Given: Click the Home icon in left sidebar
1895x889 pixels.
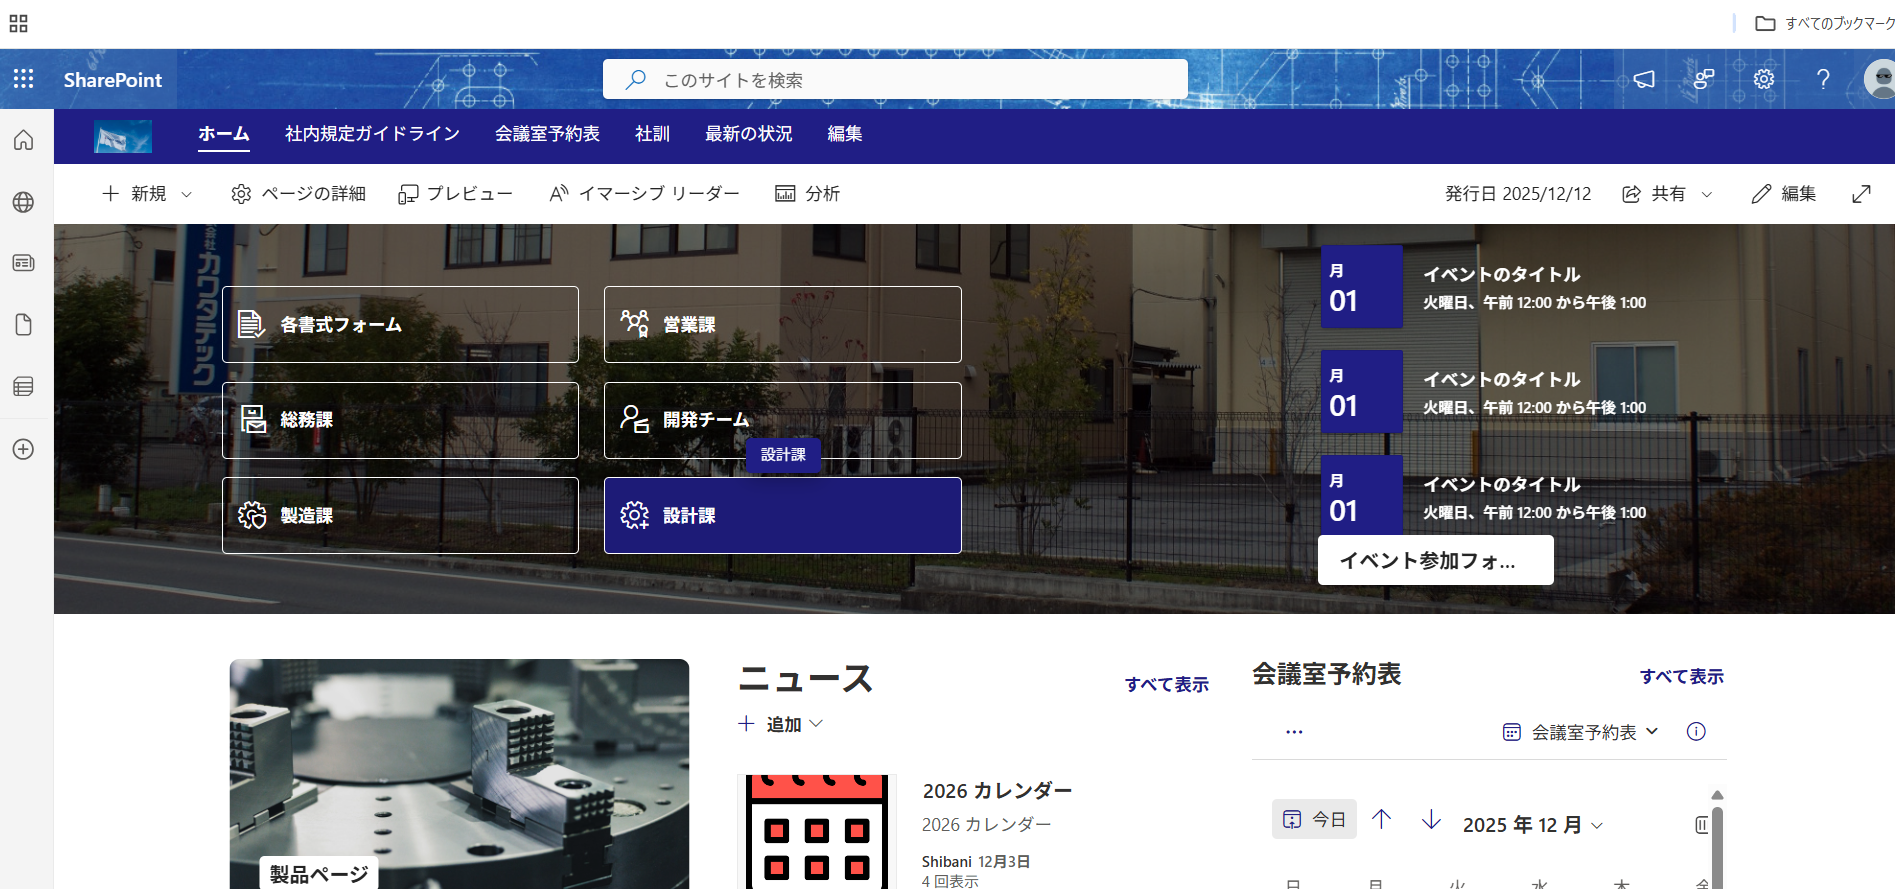Looking at the screenshot, I should [x=23, y=140].
